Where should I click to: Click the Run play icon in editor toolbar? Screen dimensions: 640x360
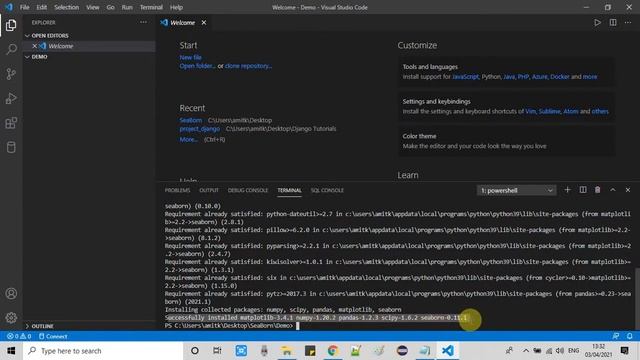coord(597,22)
